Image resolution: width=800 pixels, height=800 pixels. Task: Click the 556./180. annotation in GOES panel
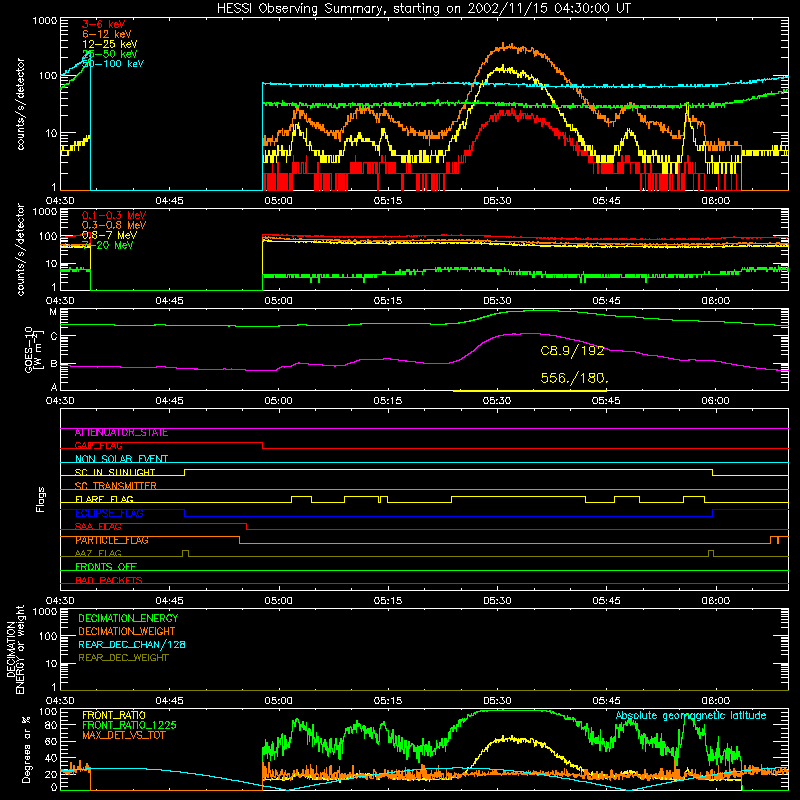click(x=574, y=378)
